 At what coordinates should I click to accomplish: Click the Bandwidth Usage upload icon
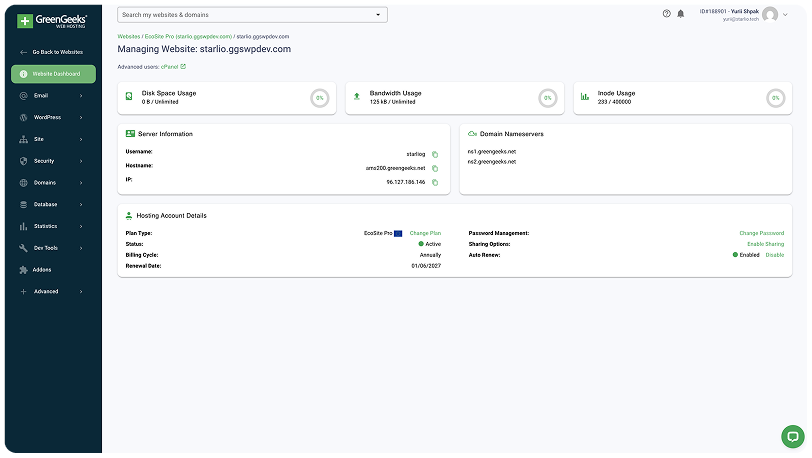[357, 96]
